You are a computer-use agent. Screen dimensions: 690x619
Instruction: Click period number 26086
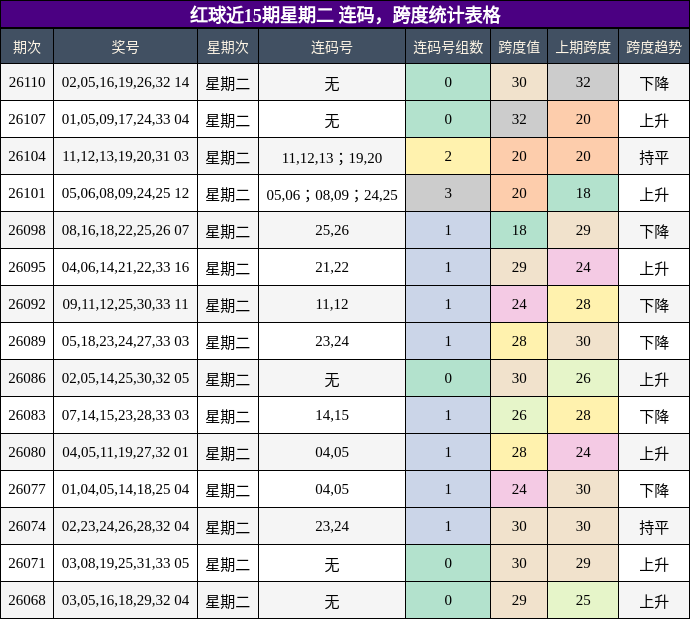coord(27,378)
